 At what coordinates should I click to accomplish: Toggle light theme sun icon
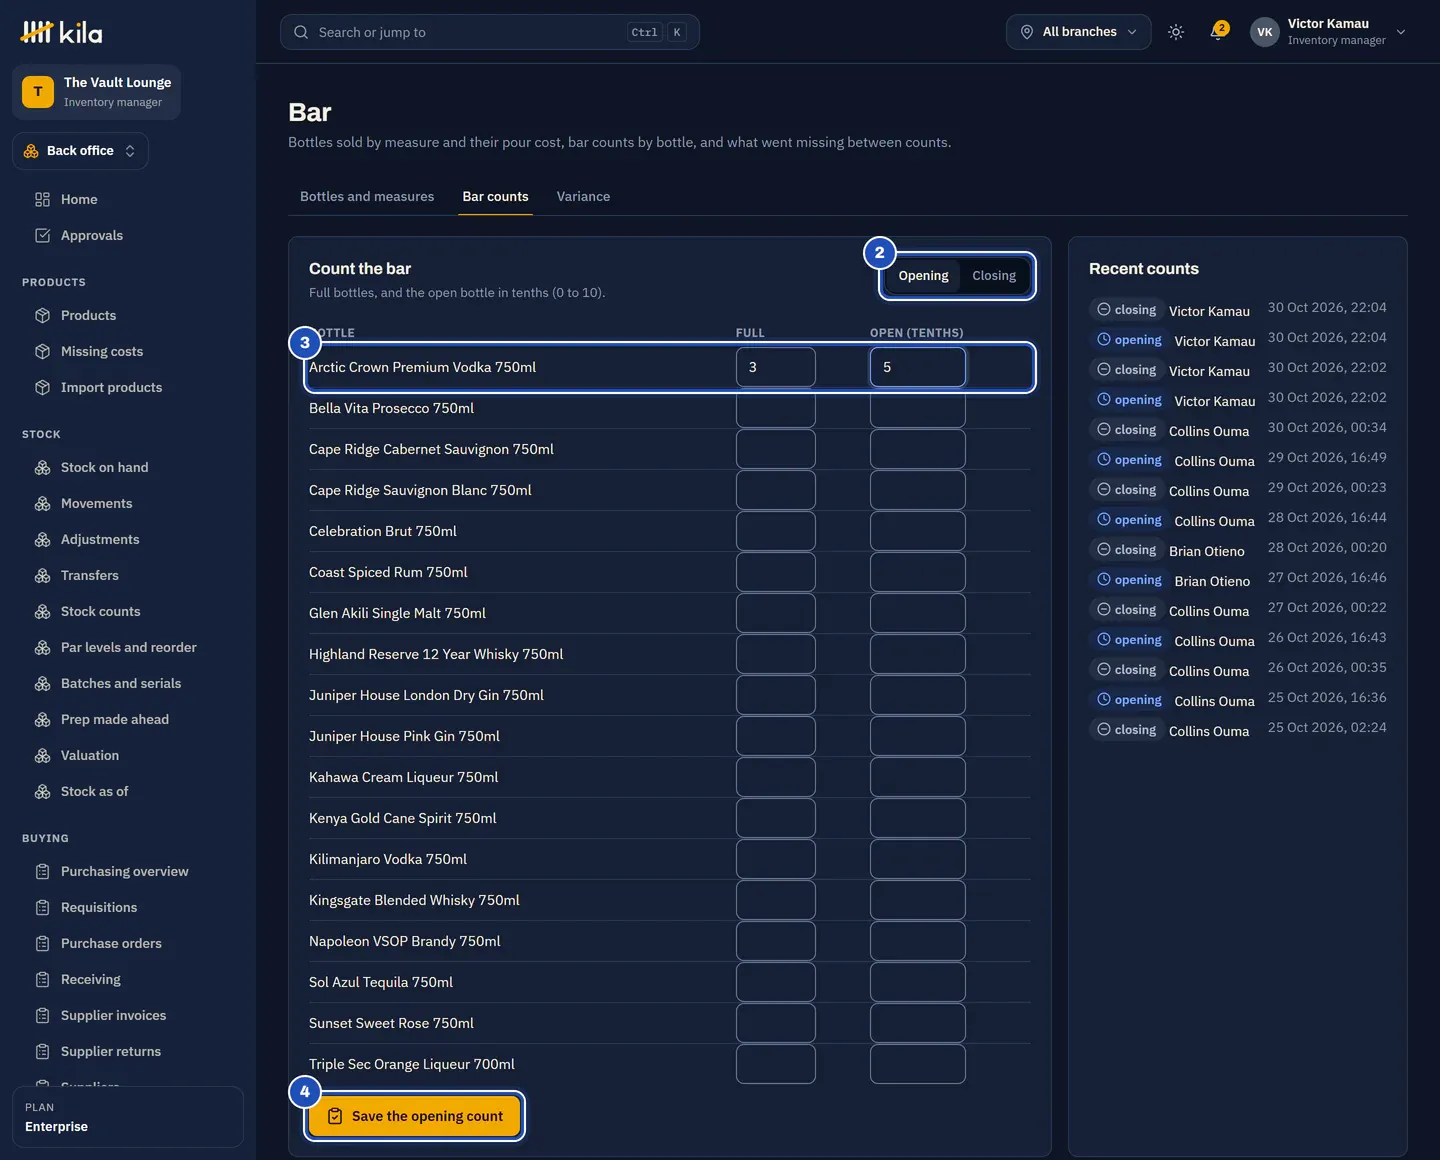[1176, 32]
